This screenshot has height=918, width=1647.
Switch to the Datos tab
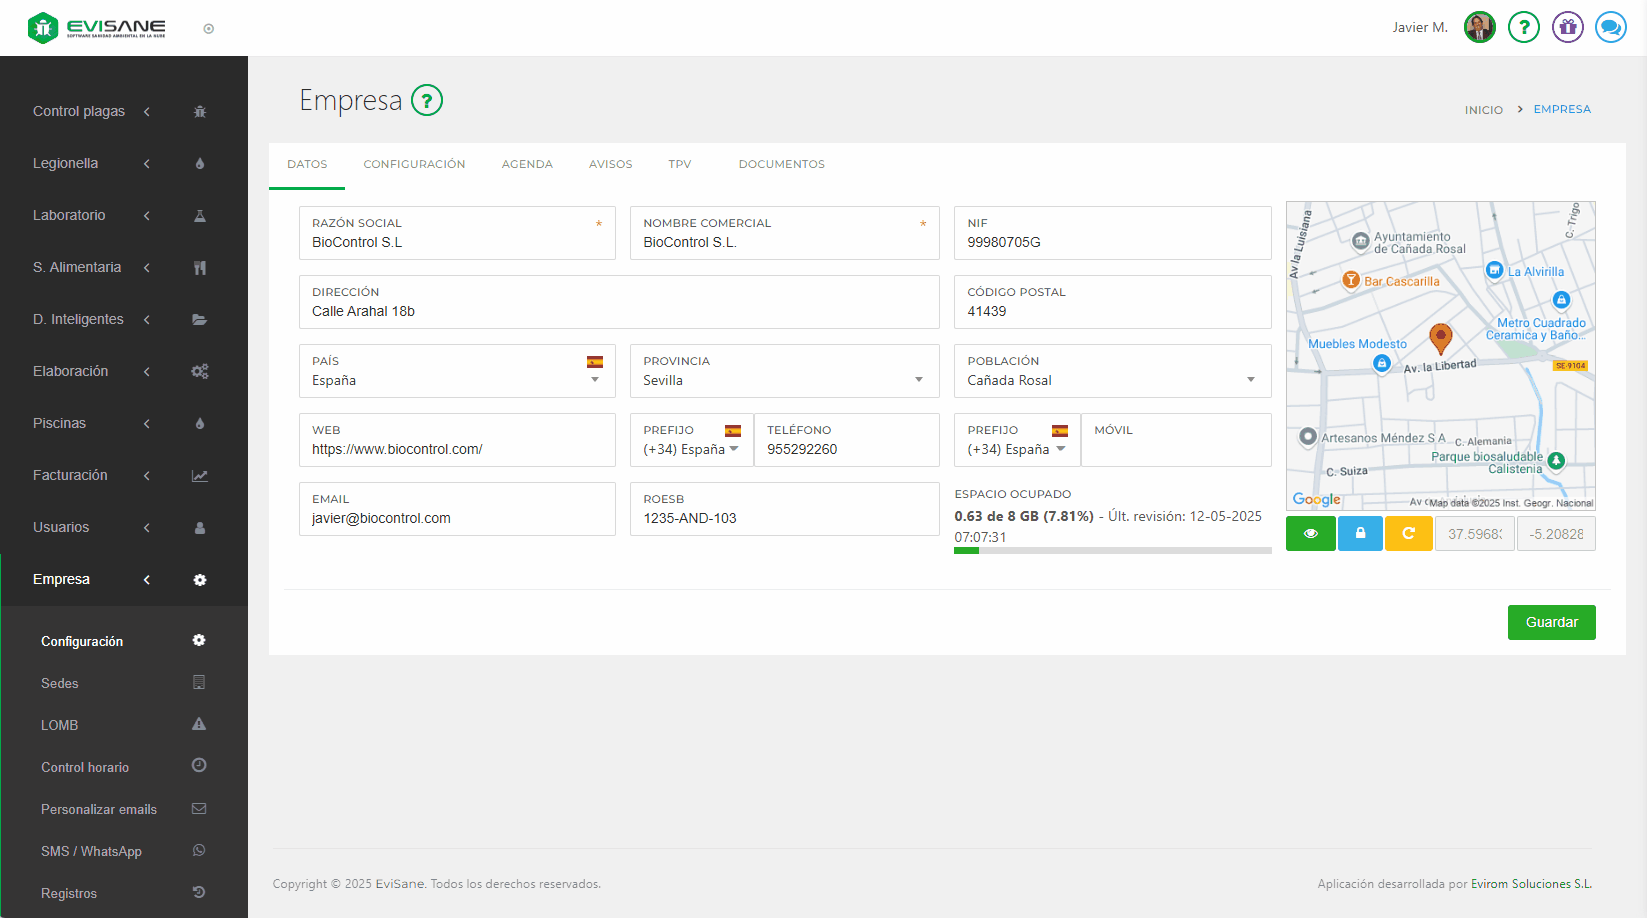click(x=307, y=164)
